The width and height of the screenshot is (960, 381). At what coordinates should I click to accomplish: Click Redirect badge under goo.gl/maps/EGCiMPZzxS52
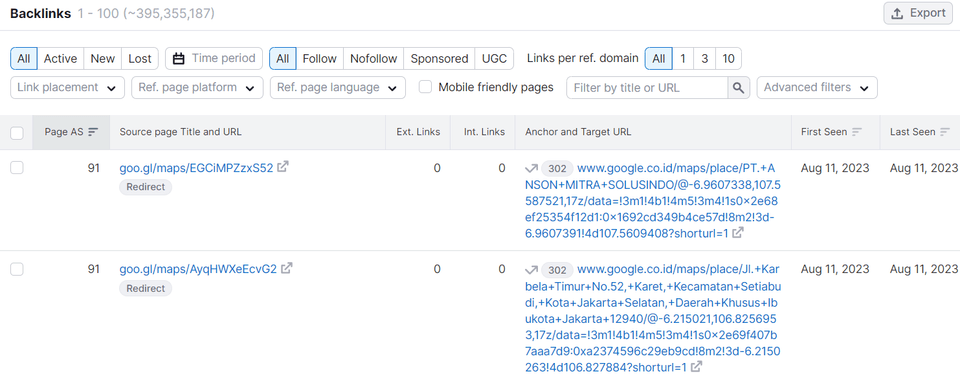pyautogui.click(x=146, y=187)
